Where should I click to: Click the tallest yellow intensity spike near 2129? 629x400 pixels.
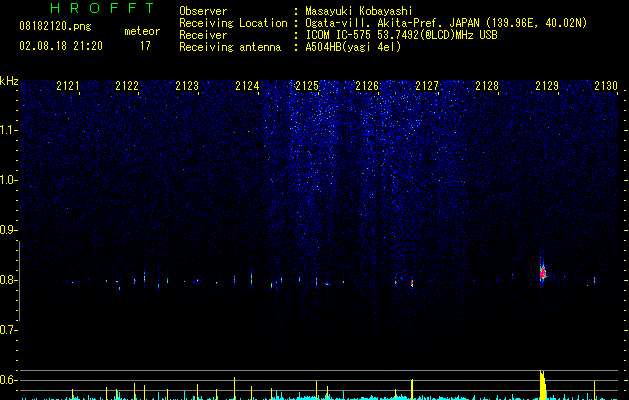click(x=542, y=385)
